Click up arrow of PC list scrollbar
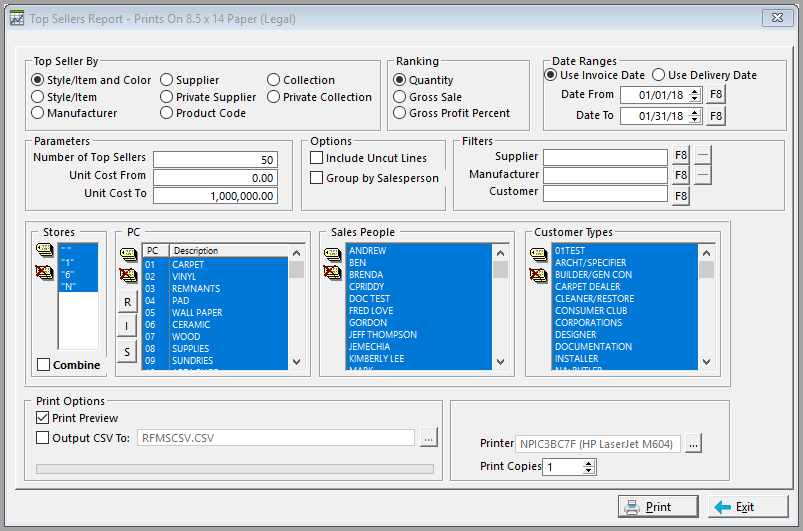803x531 pixels. click(296, 253)
